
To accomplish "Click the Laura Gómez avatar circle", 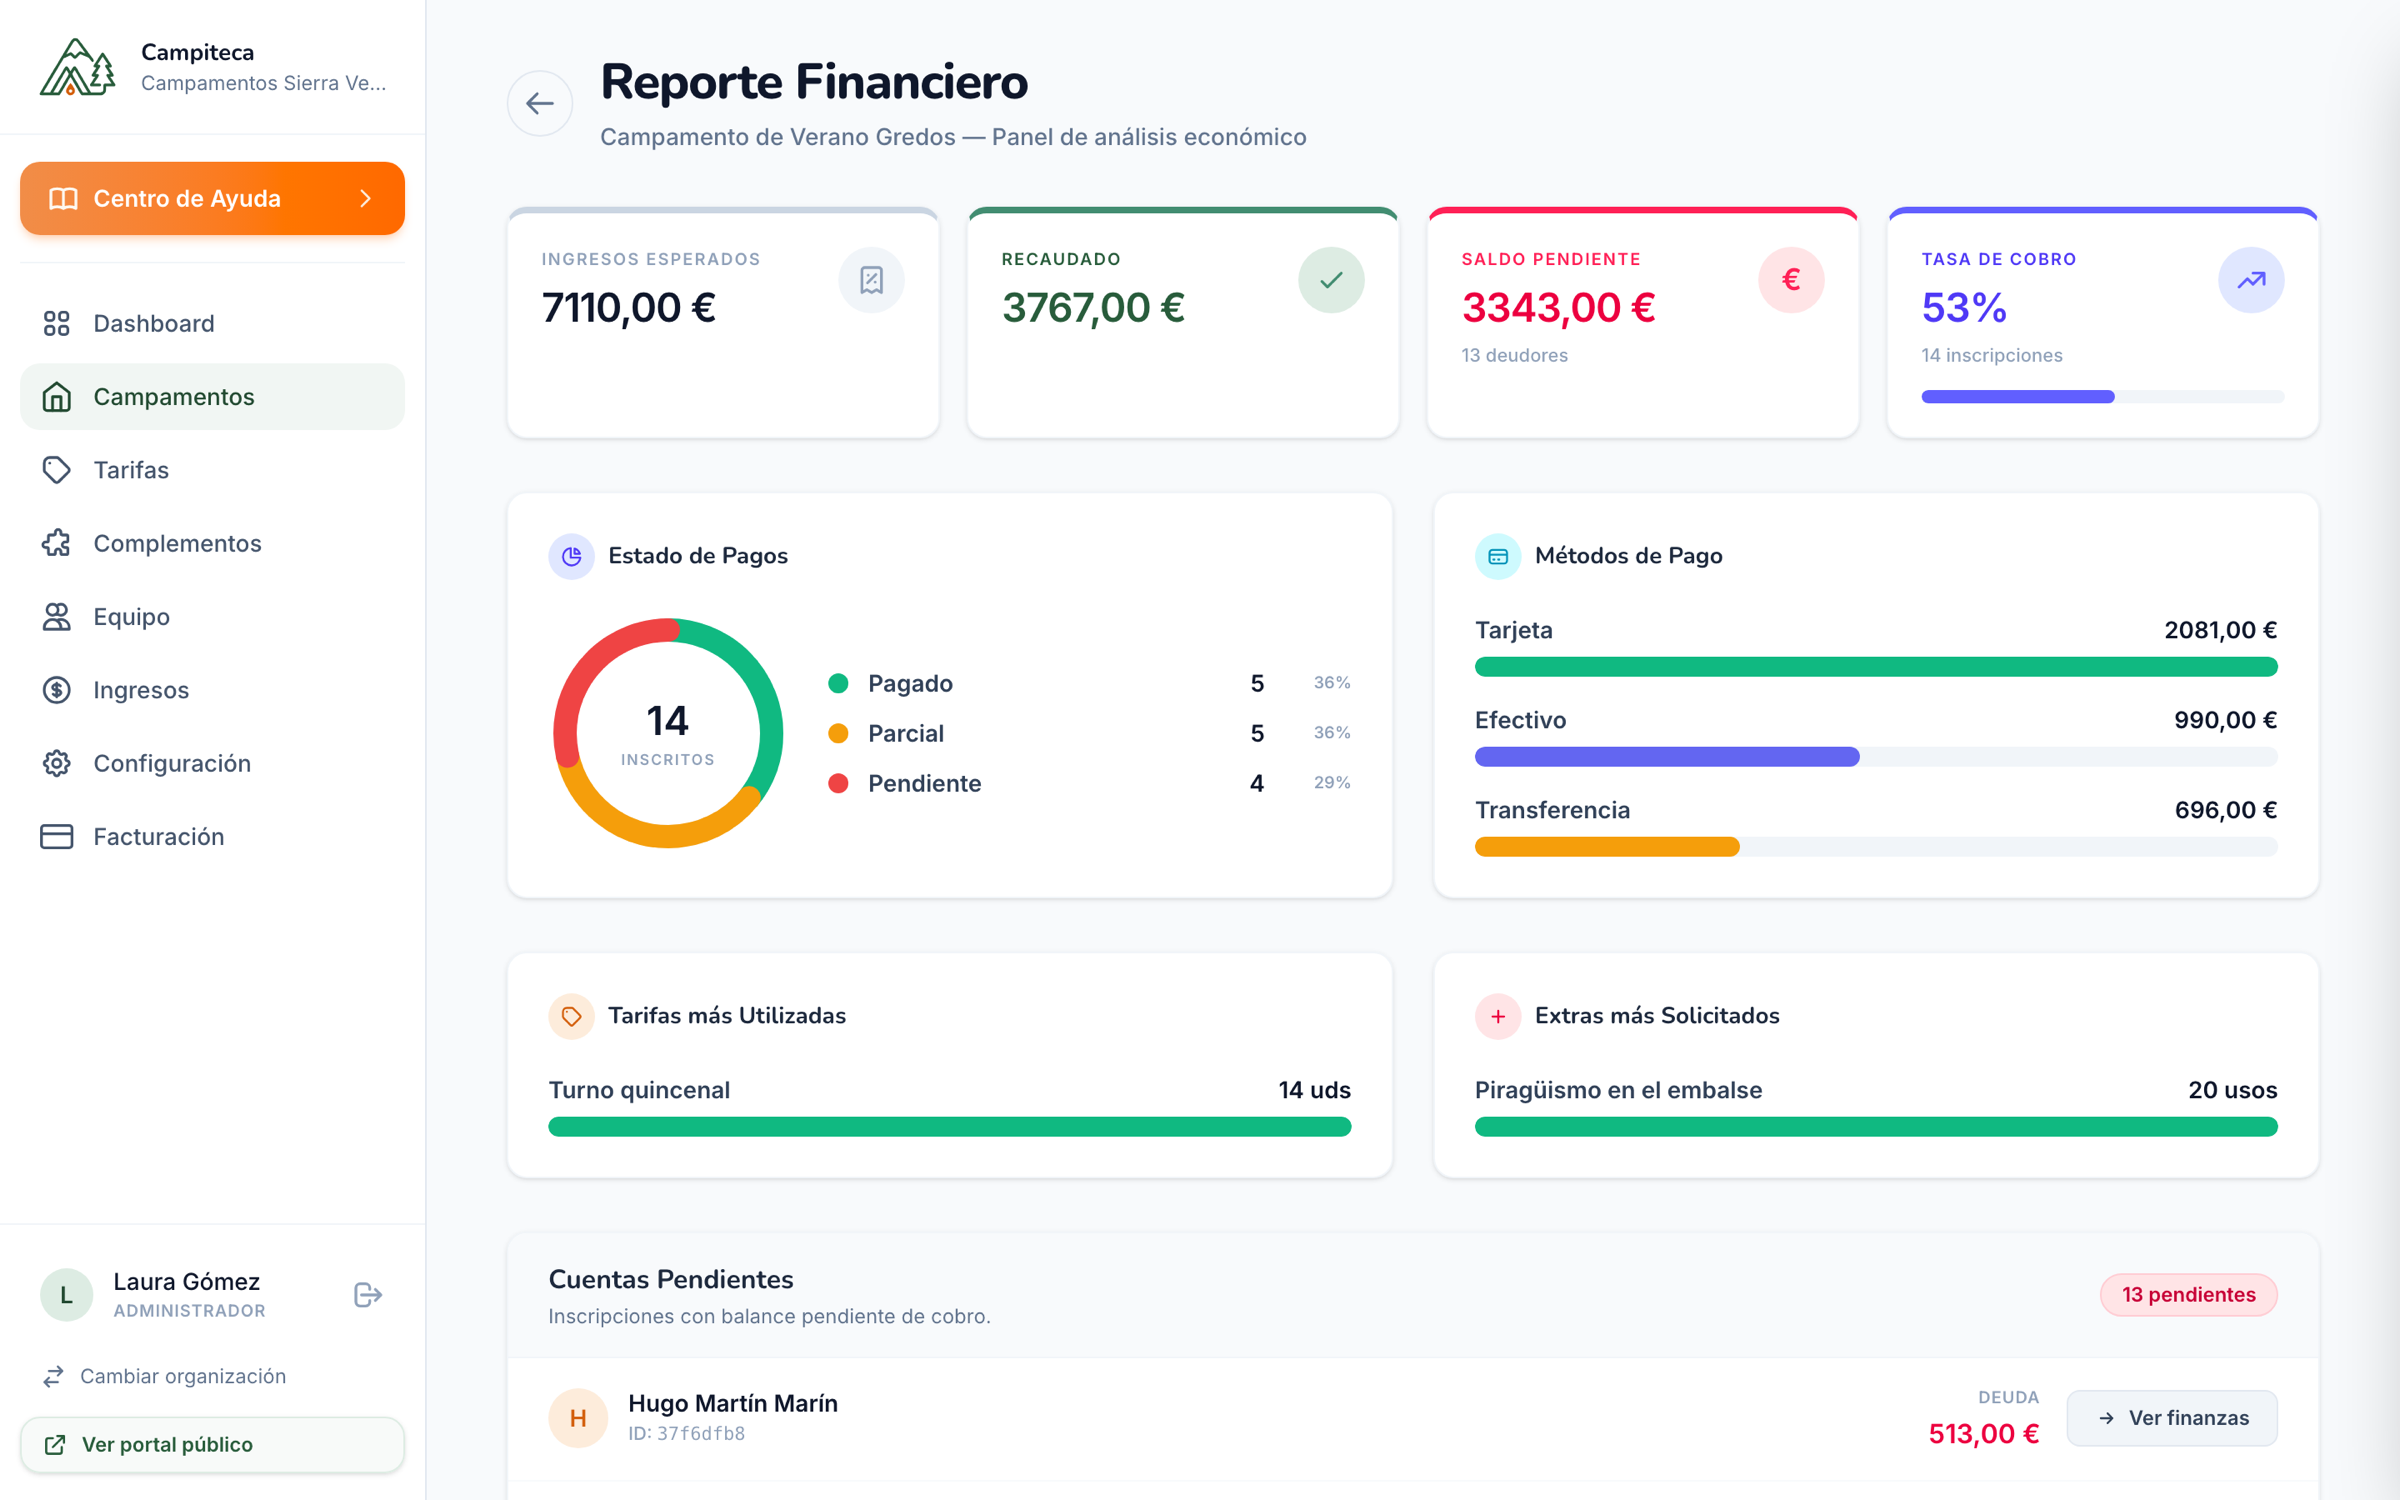I will [67, 1295].
